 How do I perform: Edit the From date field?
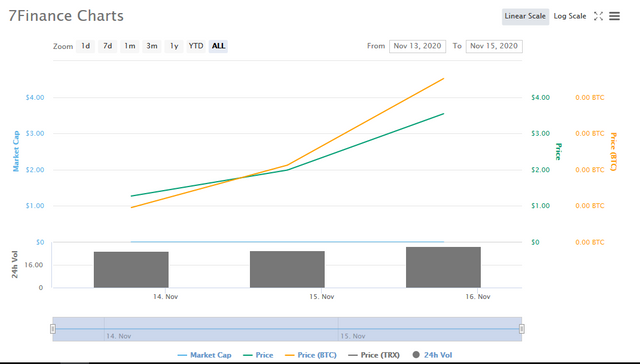tap(417, 46)
